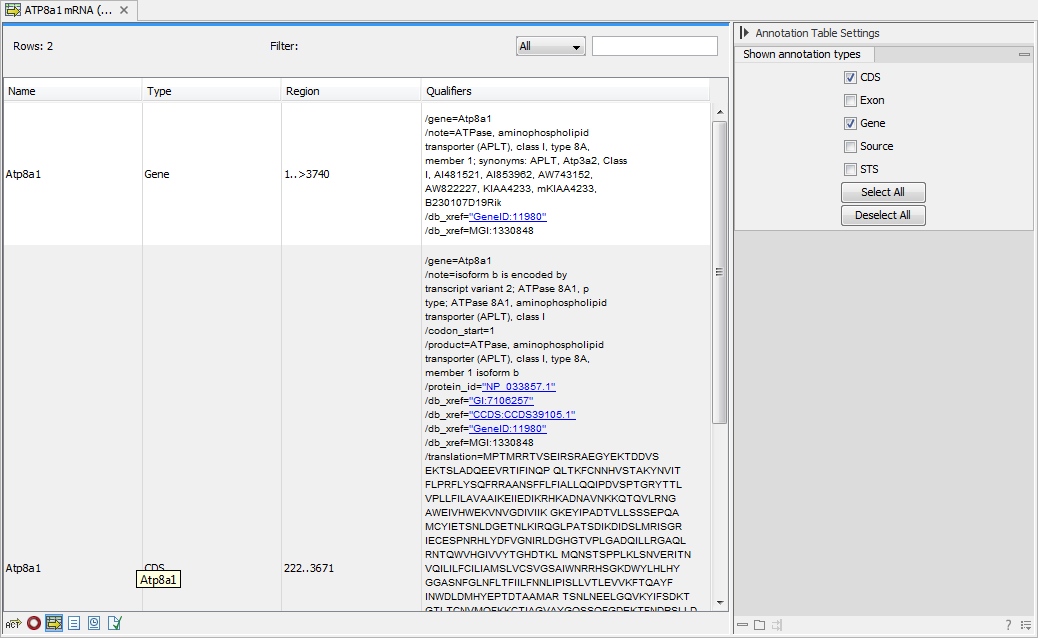Viewport: 1038px width, 638px height.
Task: Click the Select All button
Action: tap(883, 192)
